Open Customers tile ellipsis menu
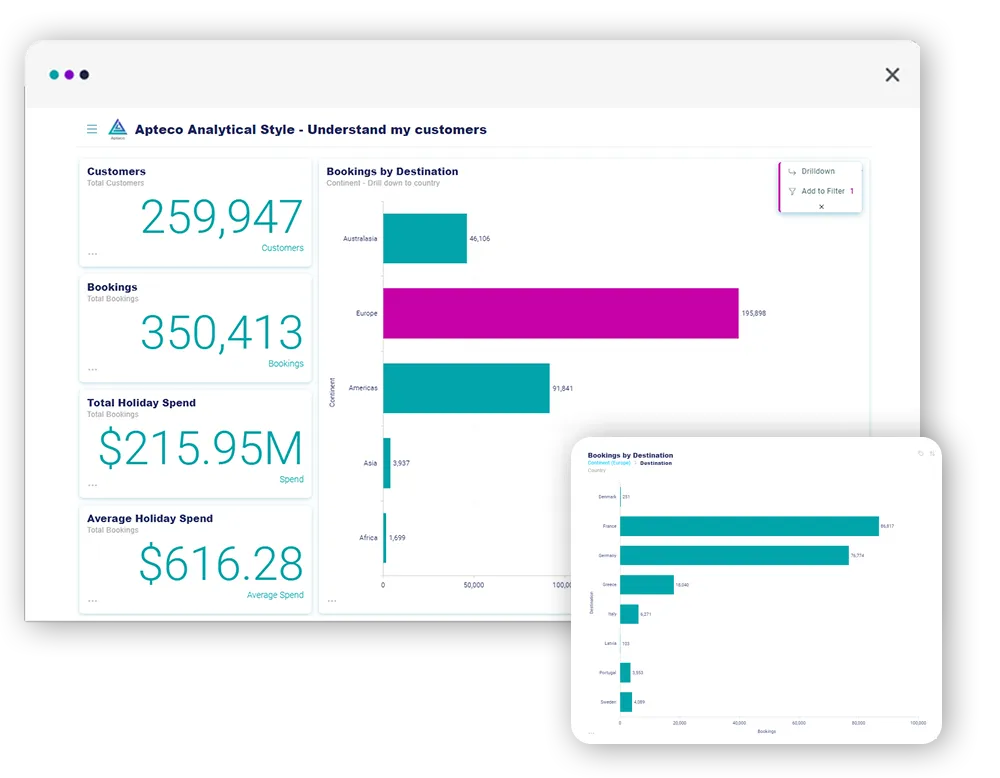1000x778 pixels. click(93, 254)
